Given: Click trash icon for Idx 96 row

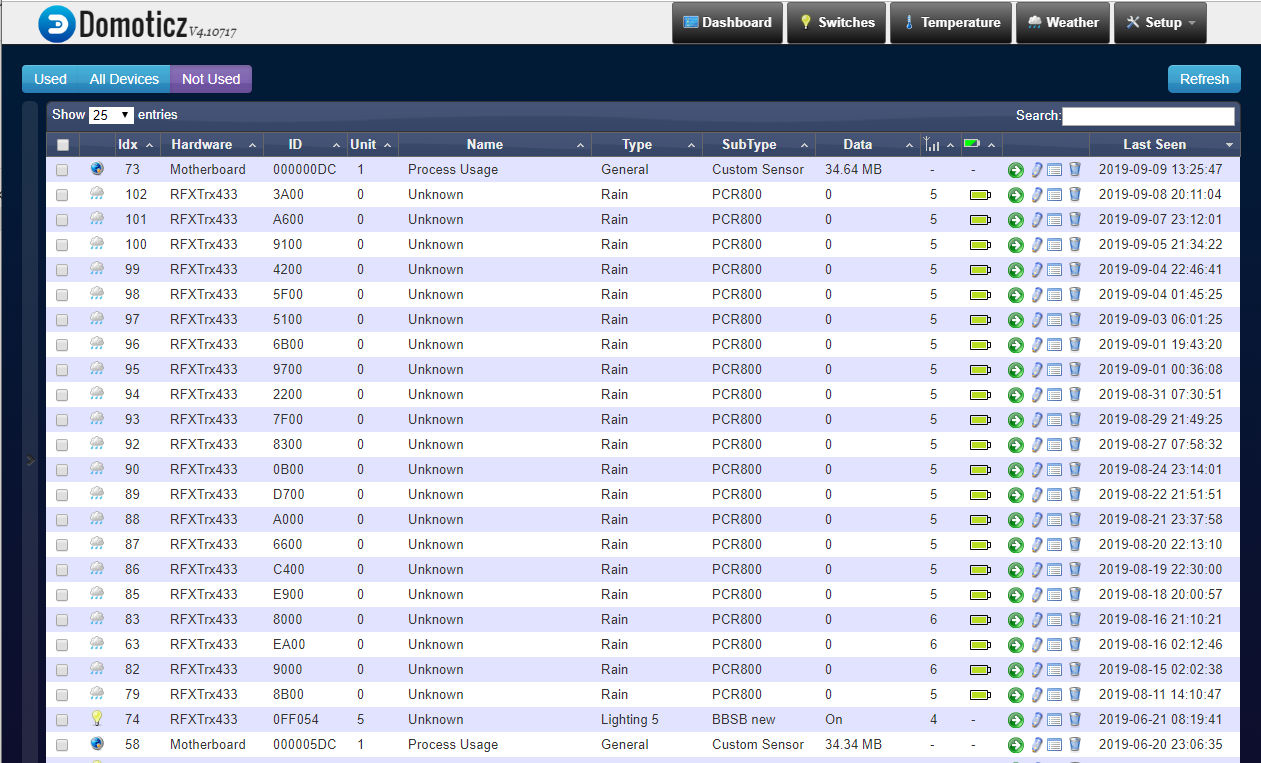Looking at the screenshot, I should 1075,345.
